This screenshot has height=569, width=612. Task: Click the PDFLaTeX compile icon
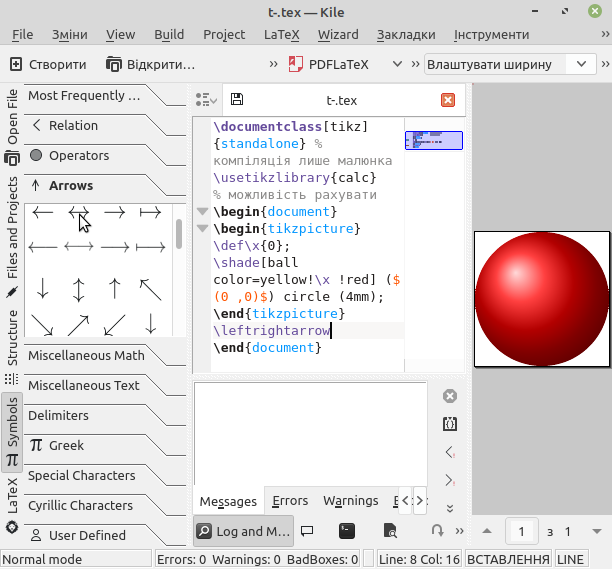point(295,64)
